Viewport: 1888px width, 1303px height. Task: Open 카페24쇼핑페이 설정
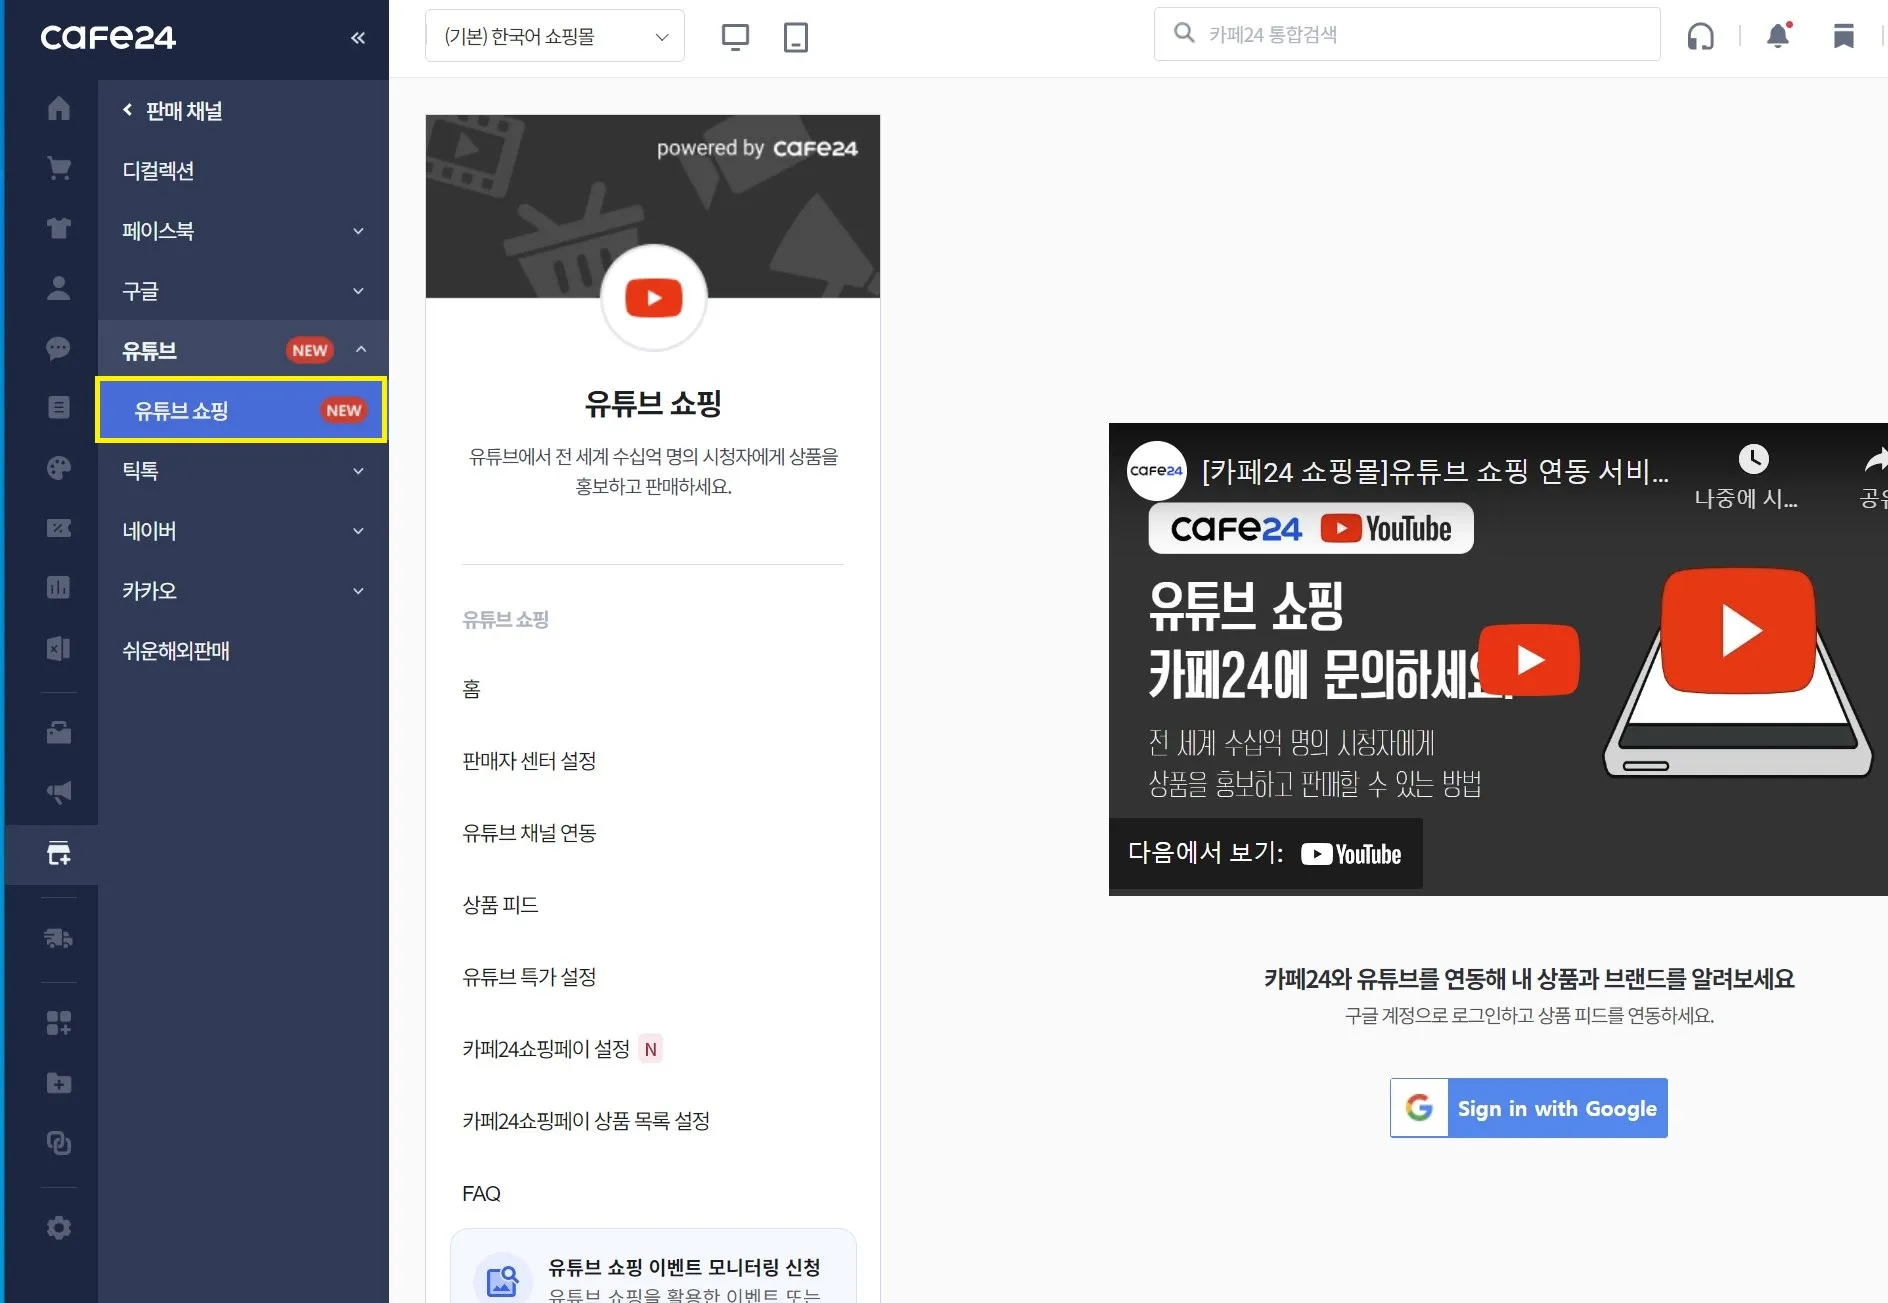[x=546, y=1049]
